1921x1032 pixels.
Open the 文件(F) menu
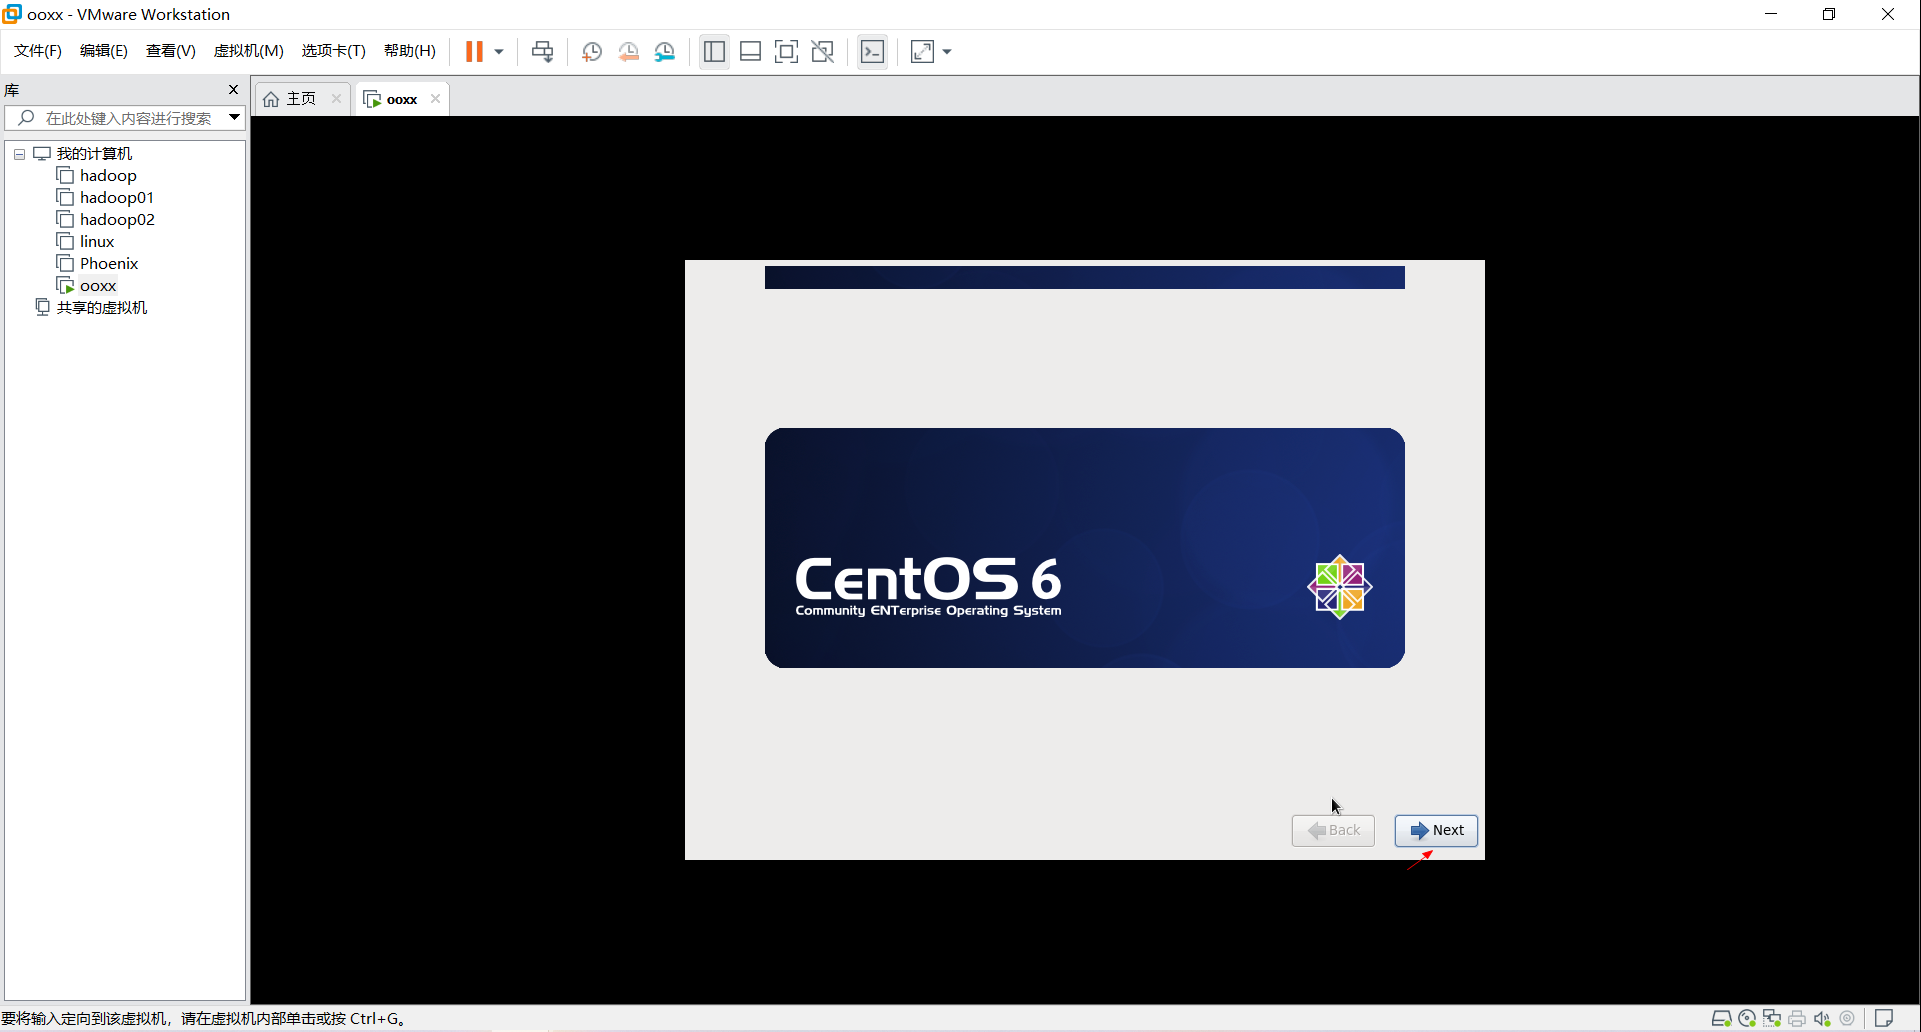[x=38, y=51]
